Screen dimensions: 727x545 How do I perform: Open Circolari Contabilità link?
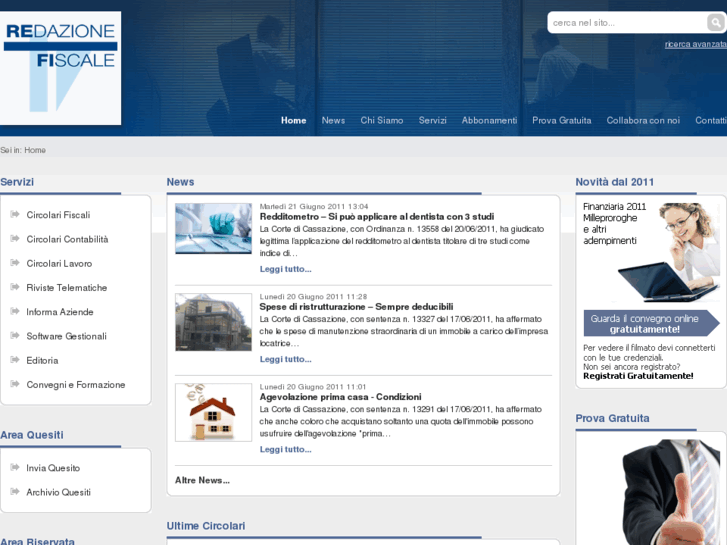(67, 239)
